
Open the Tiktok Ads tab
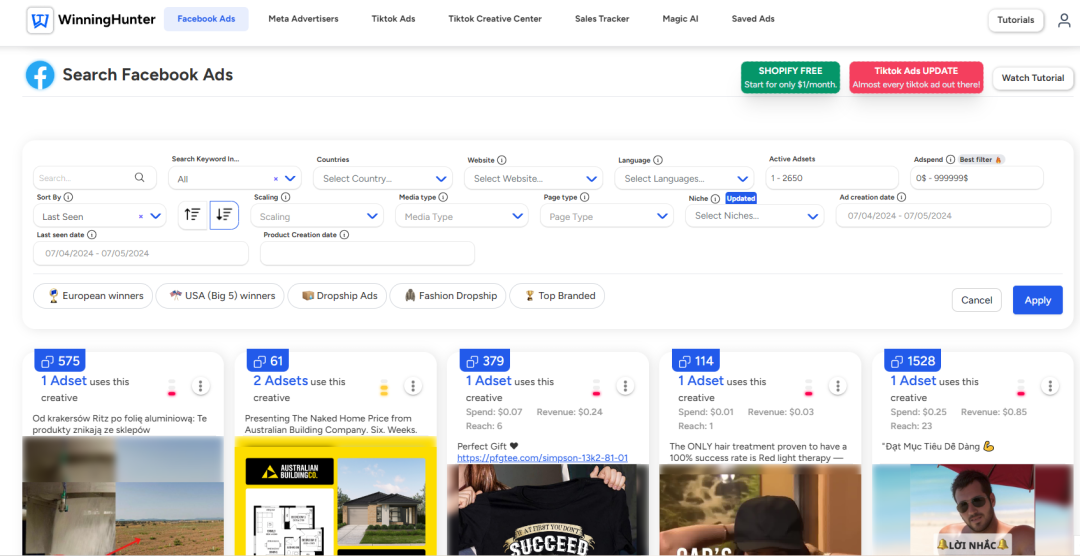(393, 19)
